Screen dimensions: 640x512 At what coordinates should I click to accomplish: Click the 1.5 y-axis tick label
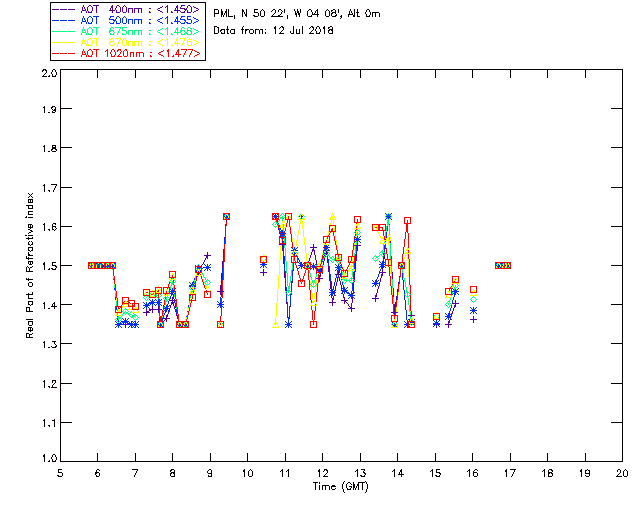click(49, 266)
